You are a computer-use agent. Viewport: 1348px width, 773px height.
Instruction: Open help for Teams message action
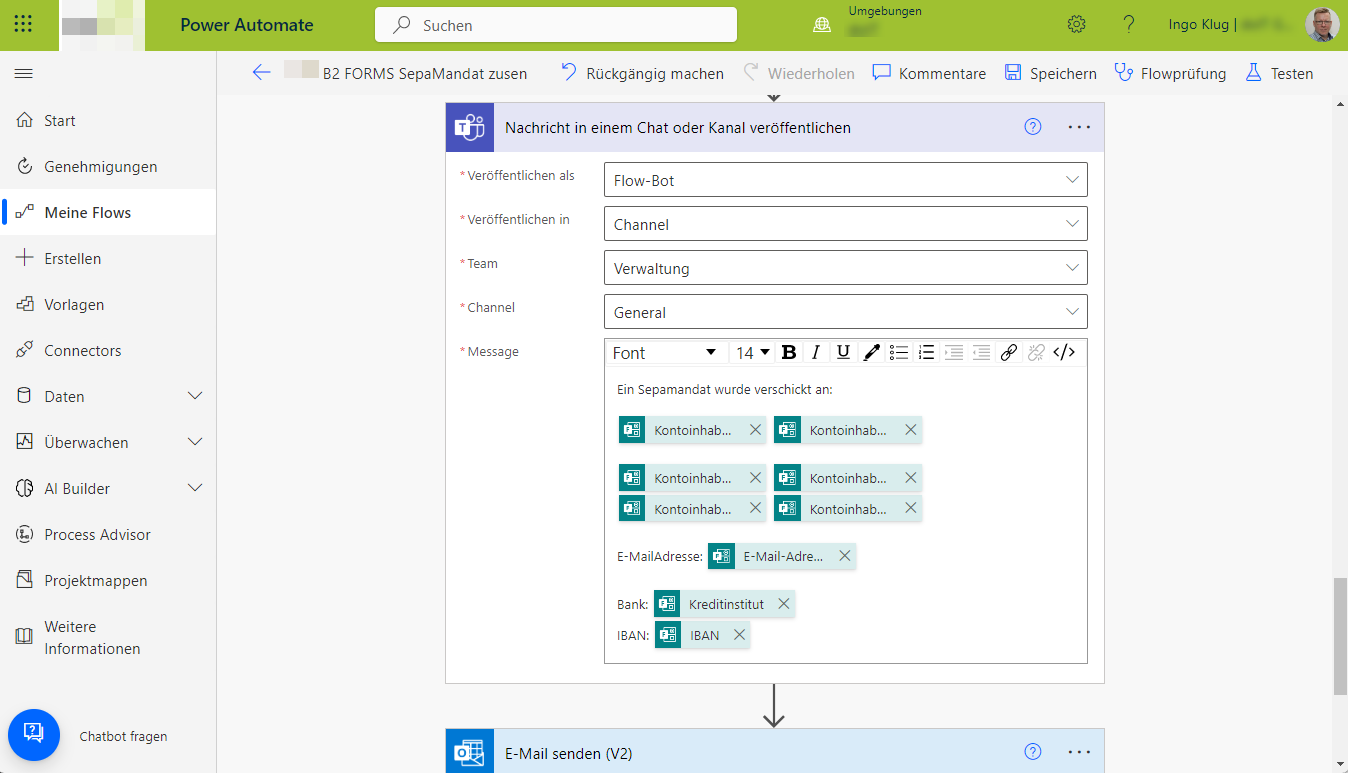pos(1033,127)
